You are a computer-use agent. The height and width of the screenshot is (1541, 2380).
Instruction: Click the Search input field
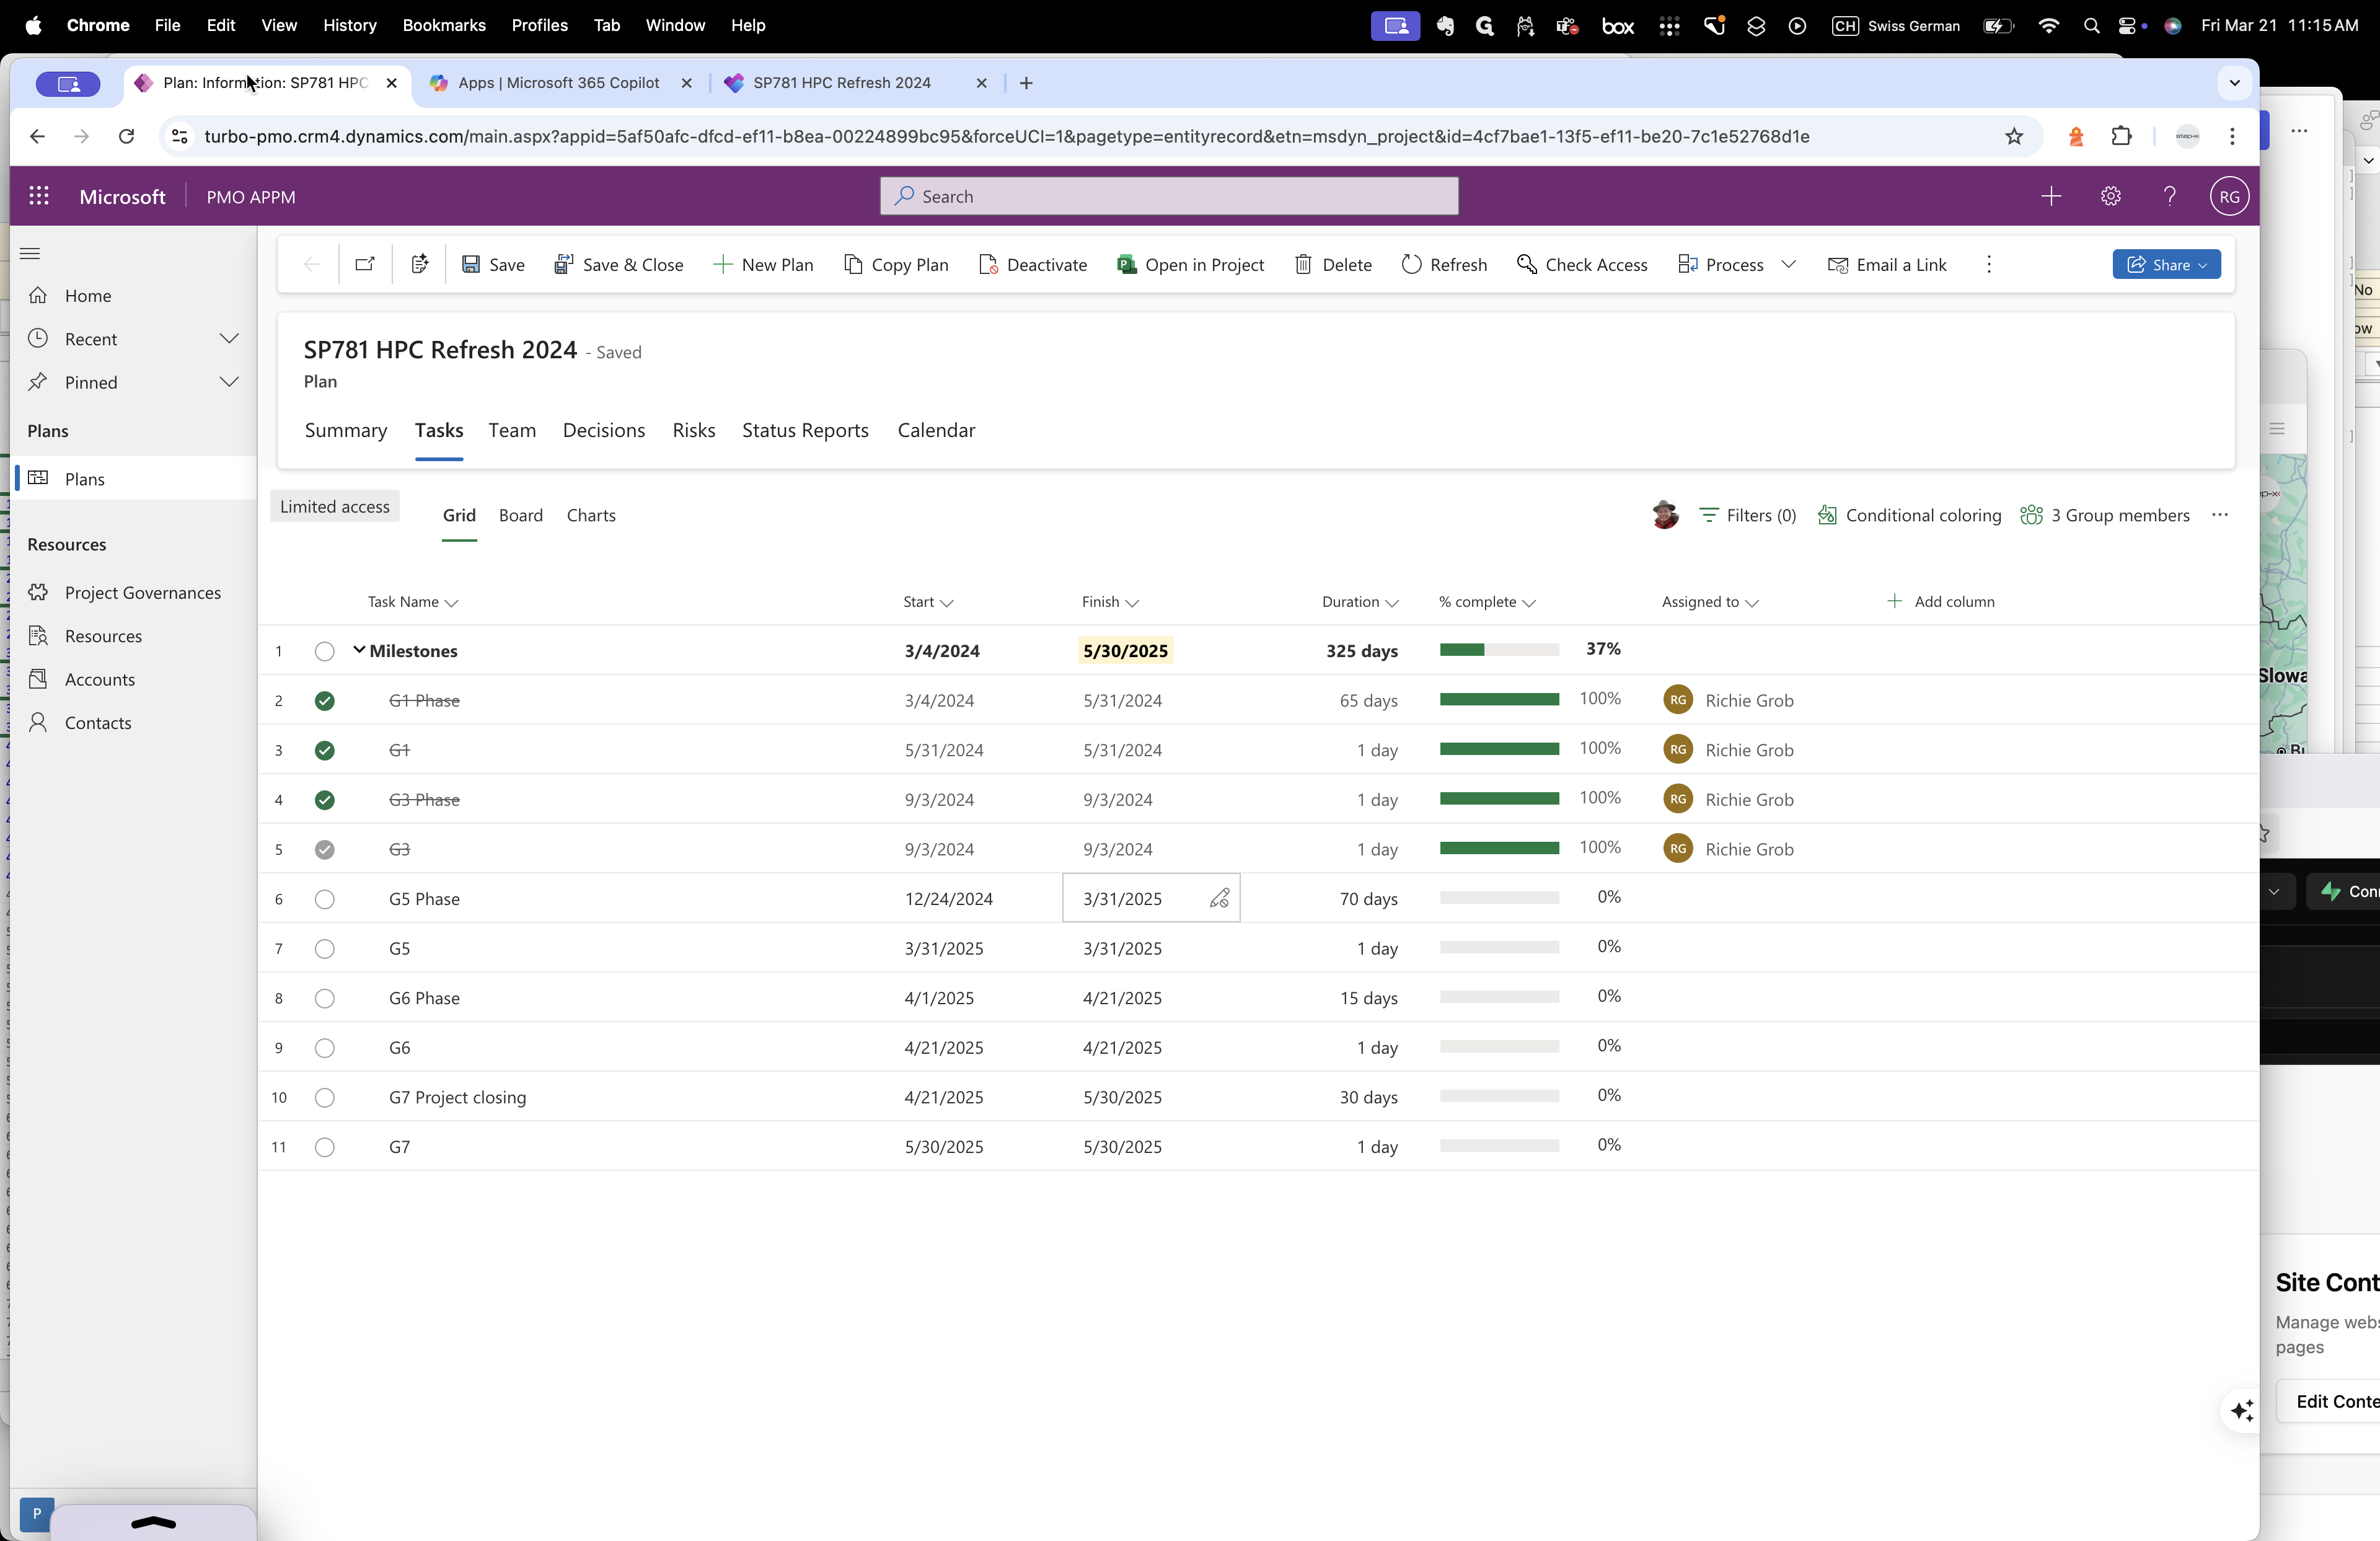pos(1169,196)
